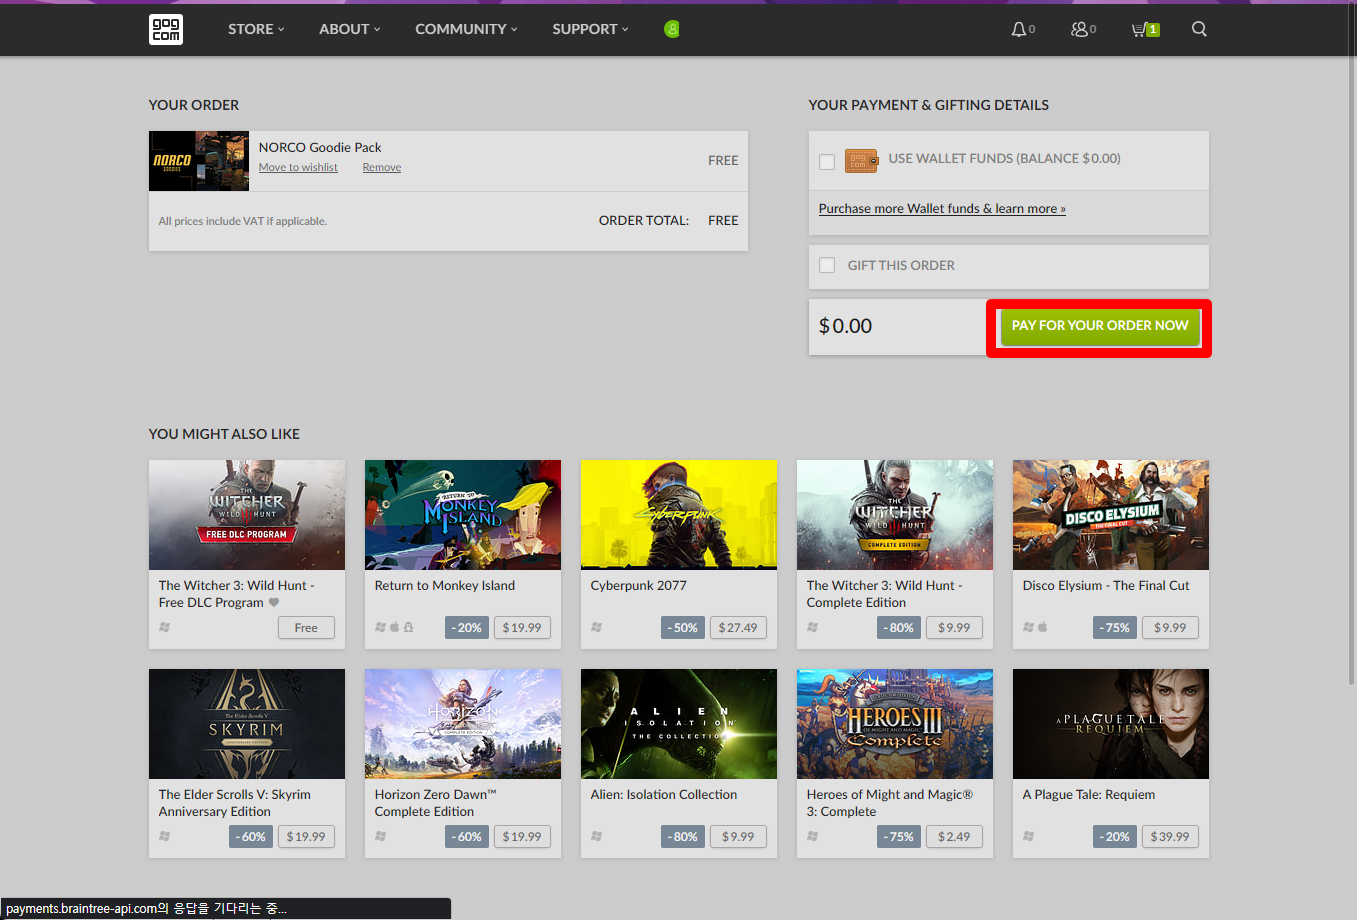Click $9.99 price on Disco Elysium
The width and height of the screenshot is (1357, 920).
1170,628
